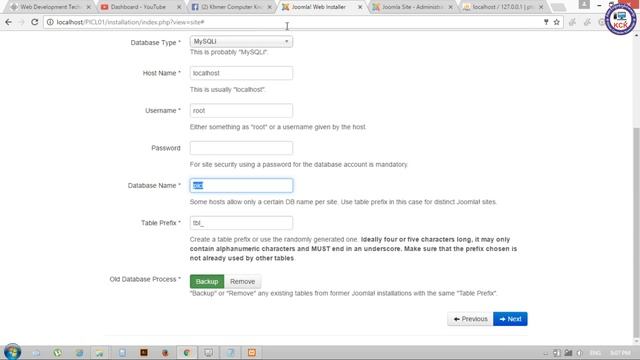The image size is (640, 360).
Task: Reload the current page
Action: 35,22
